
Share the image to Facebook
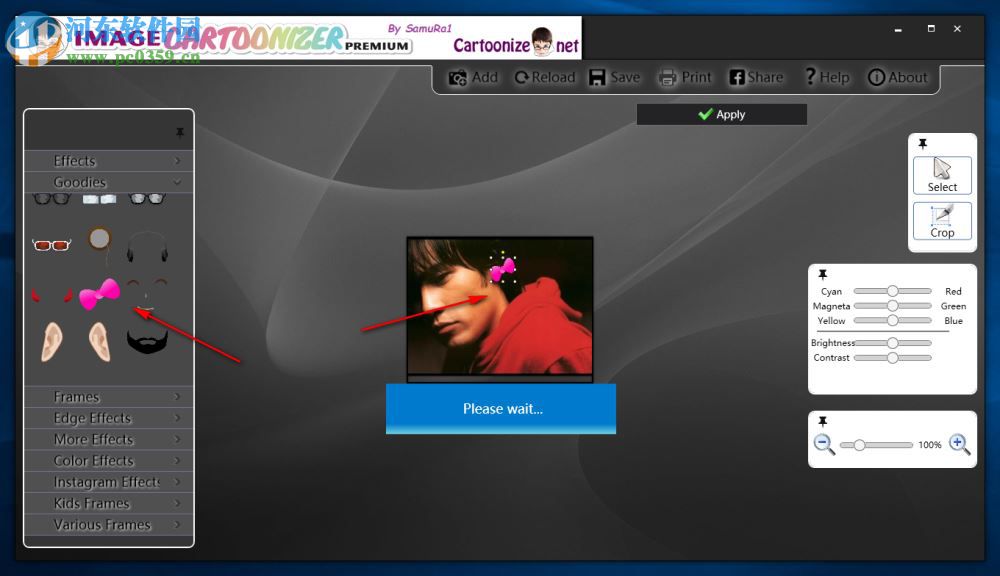click(756, 78)
